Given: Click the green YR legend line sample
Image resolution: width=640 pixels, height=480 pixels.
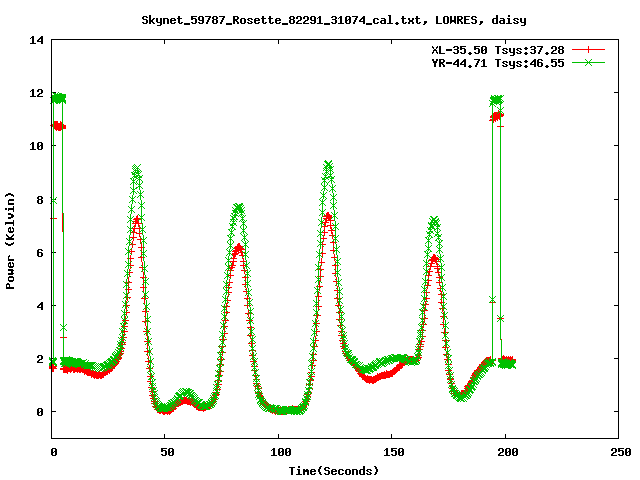Looking at the screenshot, I should point(588,62).
